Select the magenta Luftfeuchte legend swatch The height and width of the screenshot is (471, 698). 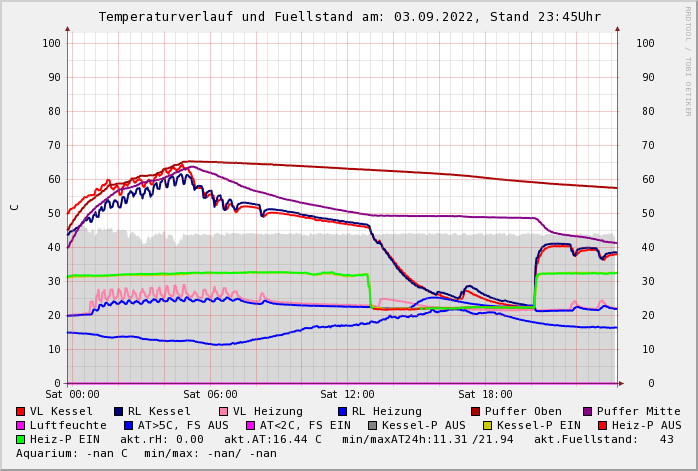point(21,425)
